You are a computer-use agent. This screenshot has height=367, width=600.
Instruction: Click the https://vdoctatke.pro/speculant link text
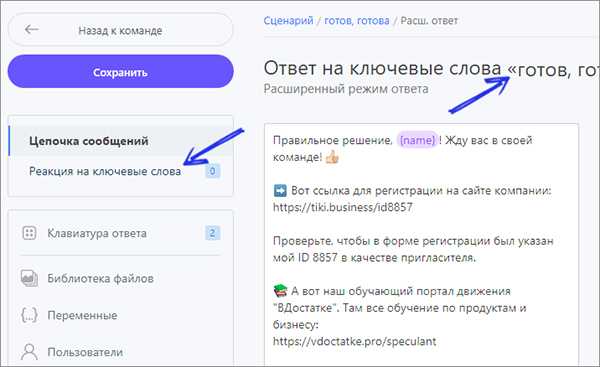click(x=354, y=341)
